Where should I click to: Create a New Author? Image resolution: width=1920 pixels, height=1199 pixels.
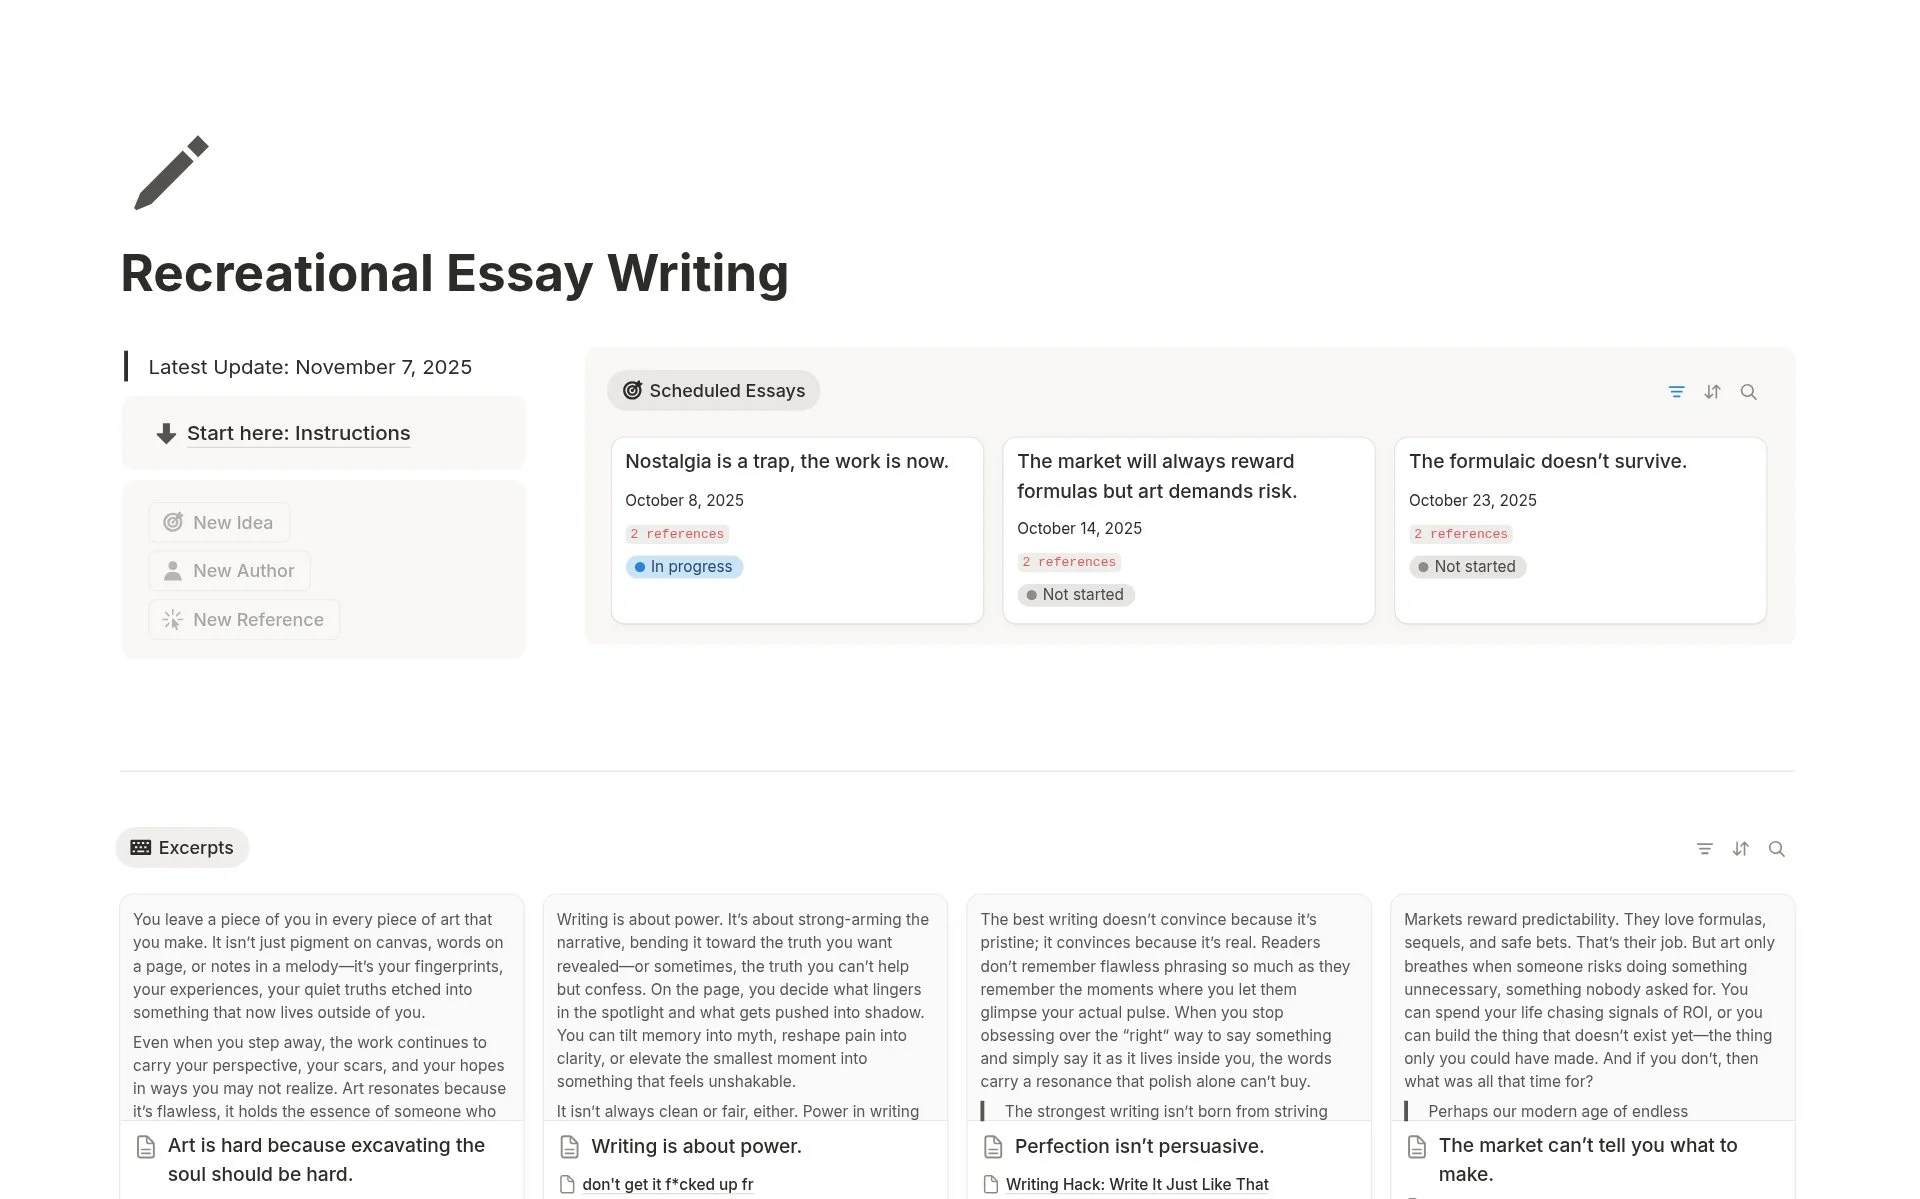click(x=229, y=570)
